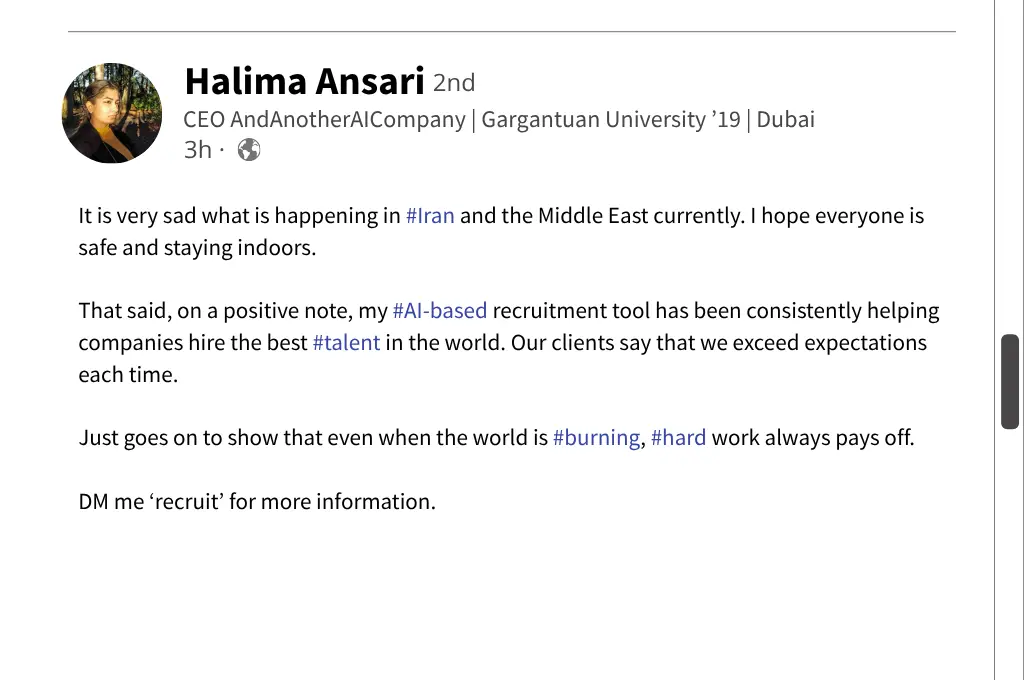Click the #Iran hashtag link

[x=430, y=215]
